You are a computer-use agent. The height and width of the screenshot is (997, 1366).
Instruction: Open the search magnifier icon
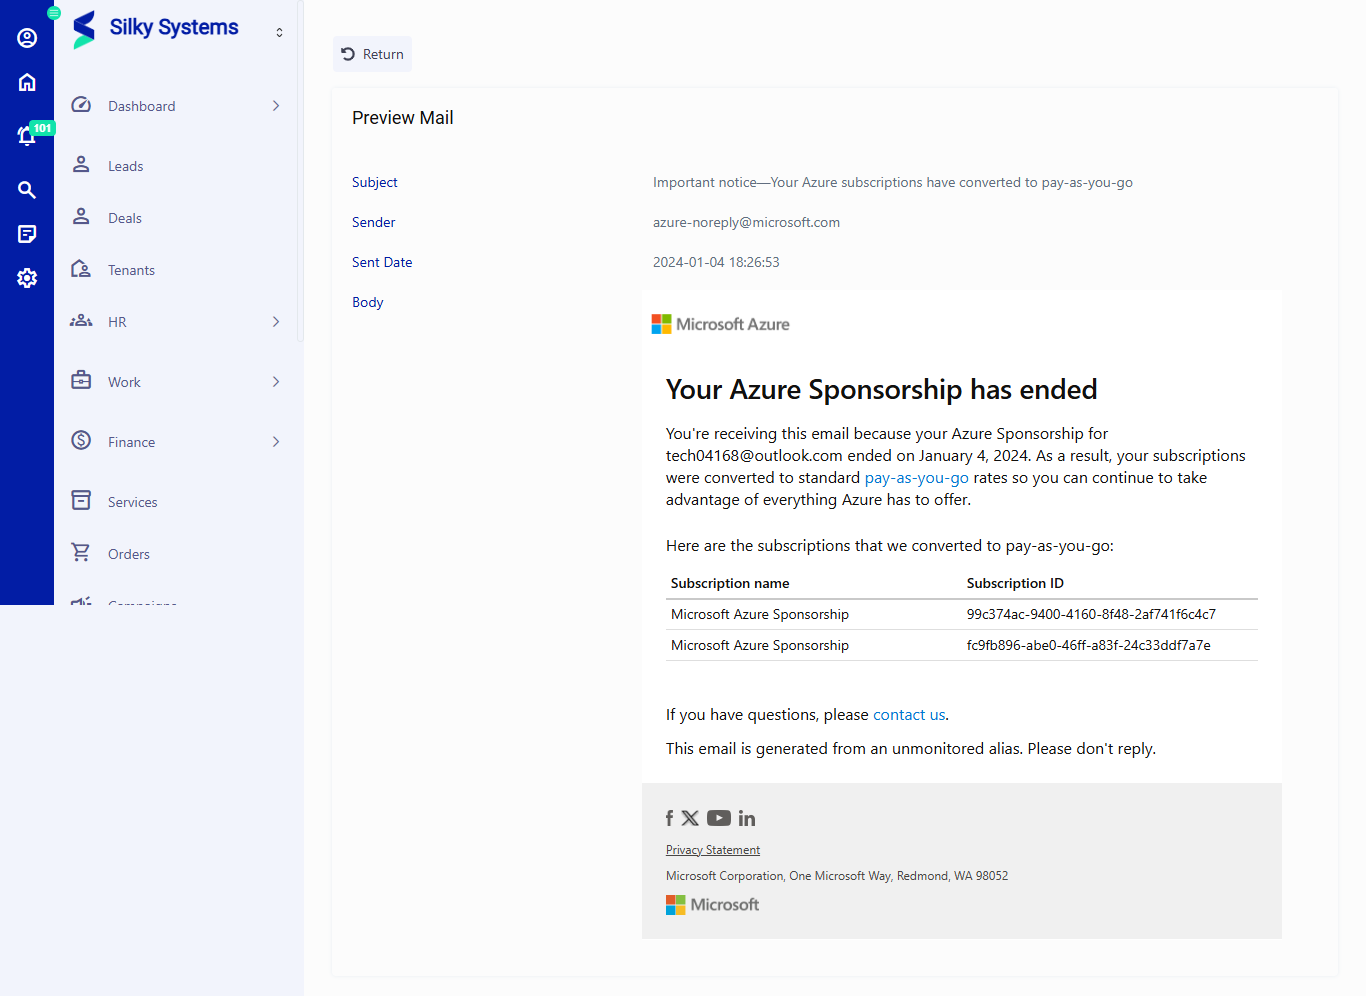point(27,190)
